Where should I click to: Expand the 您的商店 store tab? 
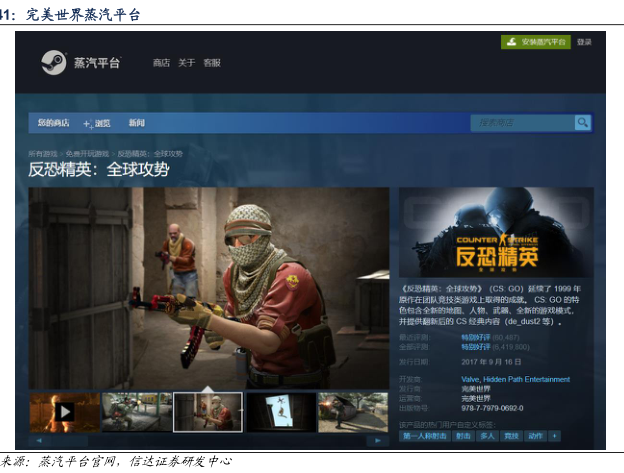[53, 123]
